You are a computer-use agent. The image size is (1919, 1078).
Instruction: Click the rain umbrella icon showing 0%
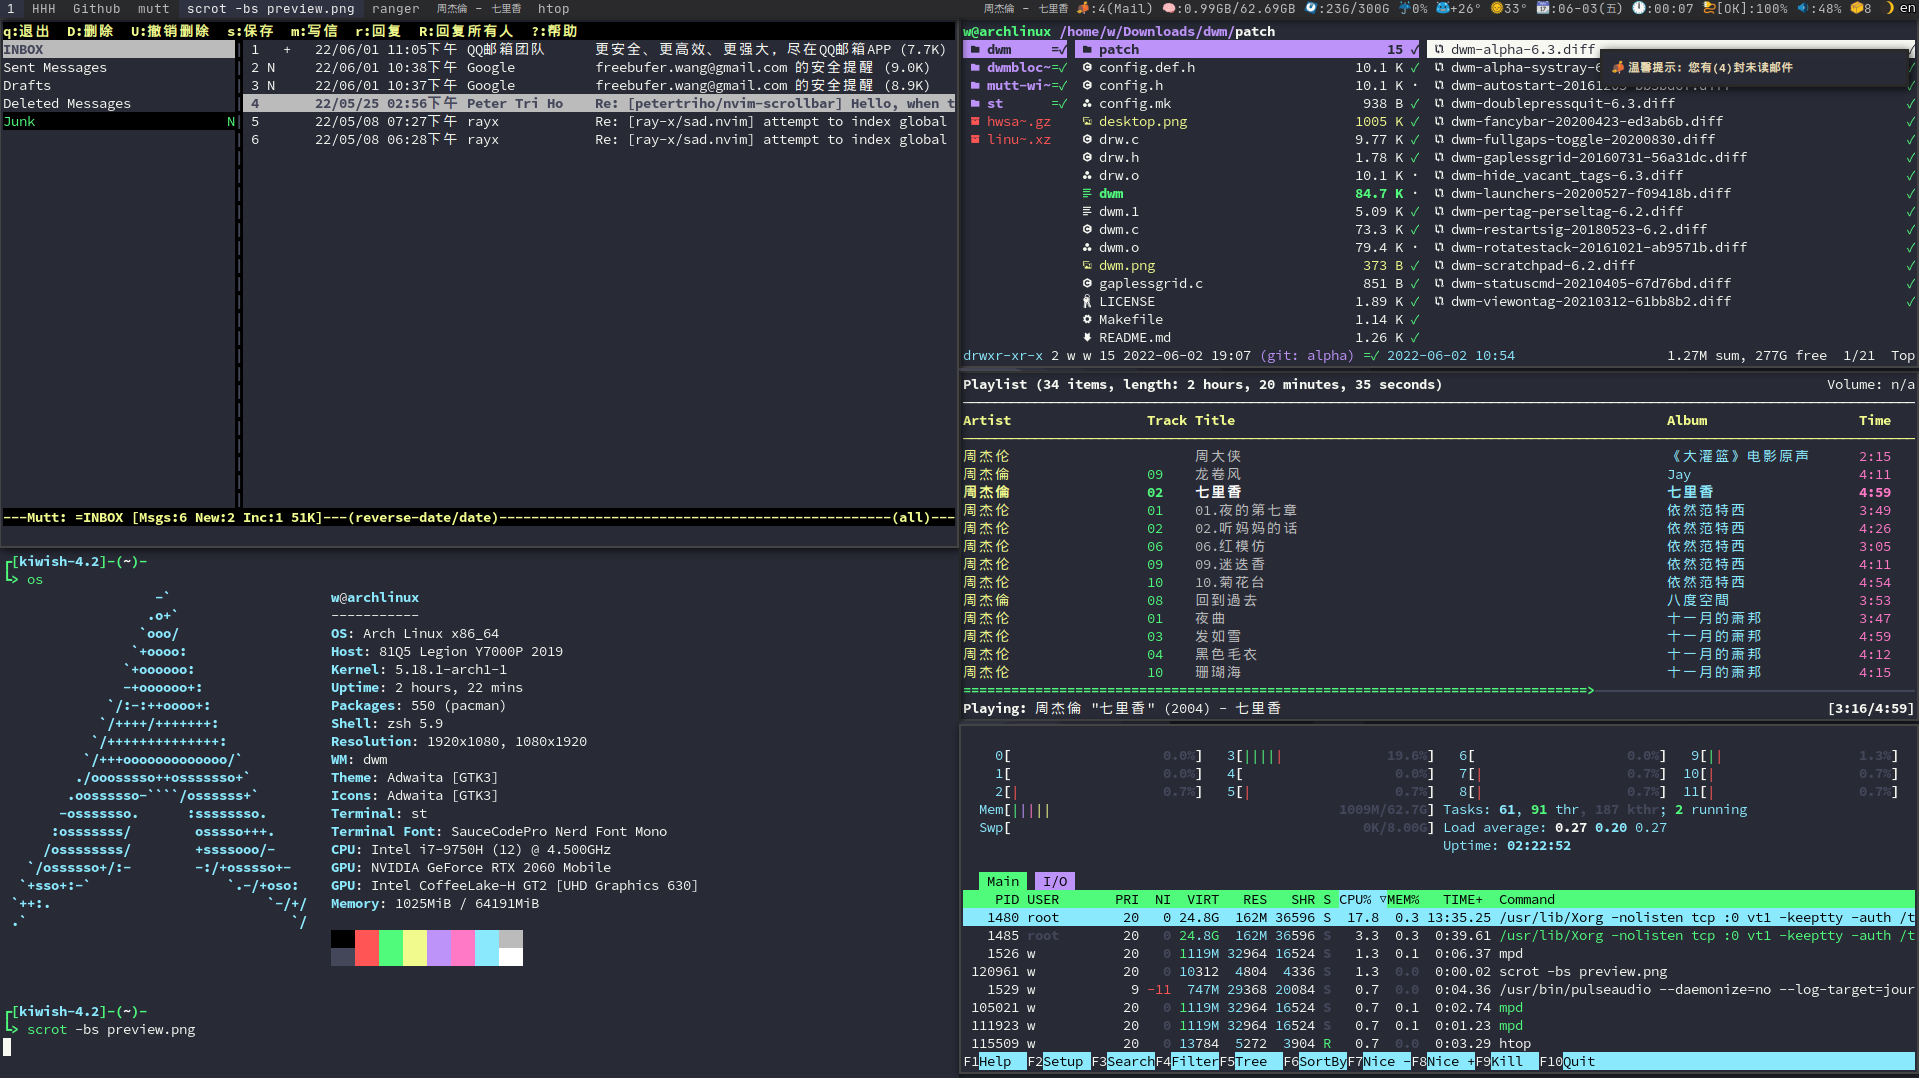coord(1404,8)
